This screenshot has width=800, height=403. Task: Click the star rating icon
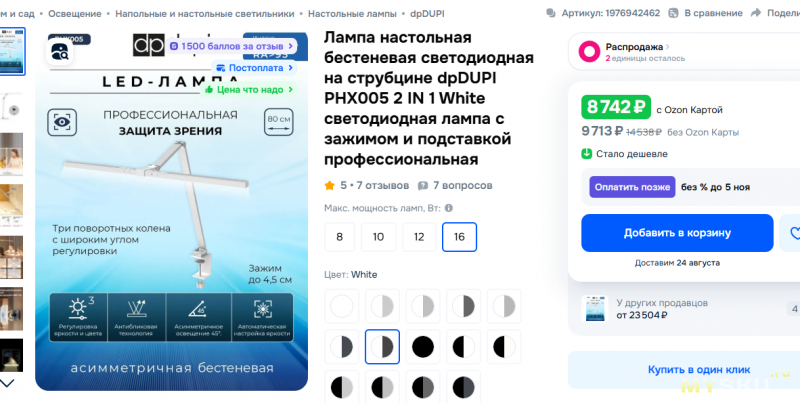(x=330, y=185)
